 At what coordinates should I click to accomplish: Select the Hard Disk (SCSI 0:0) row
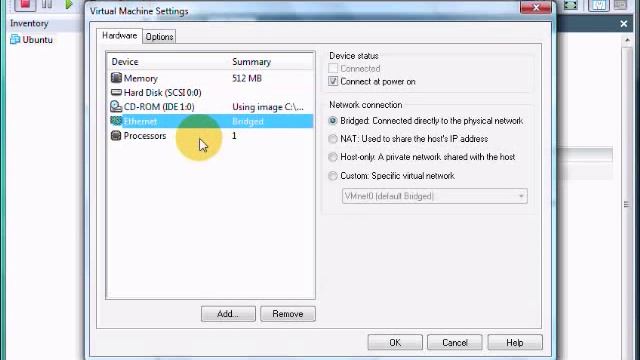pyautogui.click(x=211, y=93)
